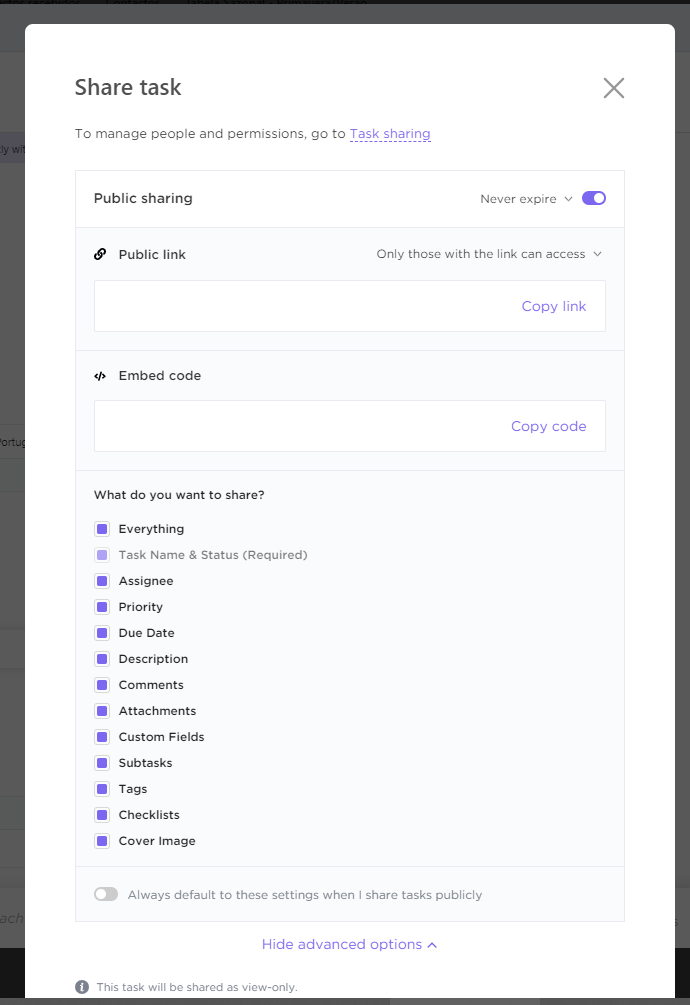Open the Never expire dropdown

coord(526,199)
